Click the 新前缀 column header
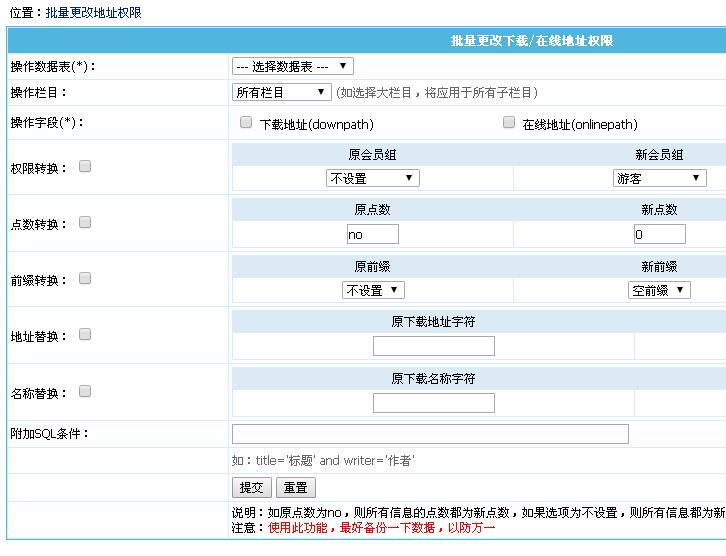Image resolution: width=726 pixels, height=556 pixels. 660,267
